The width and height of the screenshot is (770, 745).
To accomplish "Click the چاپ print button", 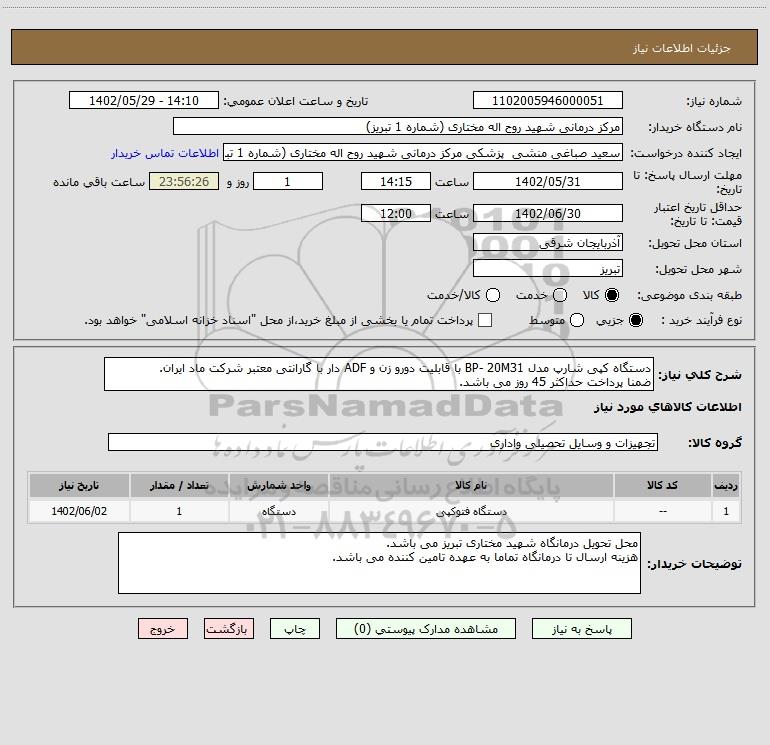I will click(x=295, y=629).
